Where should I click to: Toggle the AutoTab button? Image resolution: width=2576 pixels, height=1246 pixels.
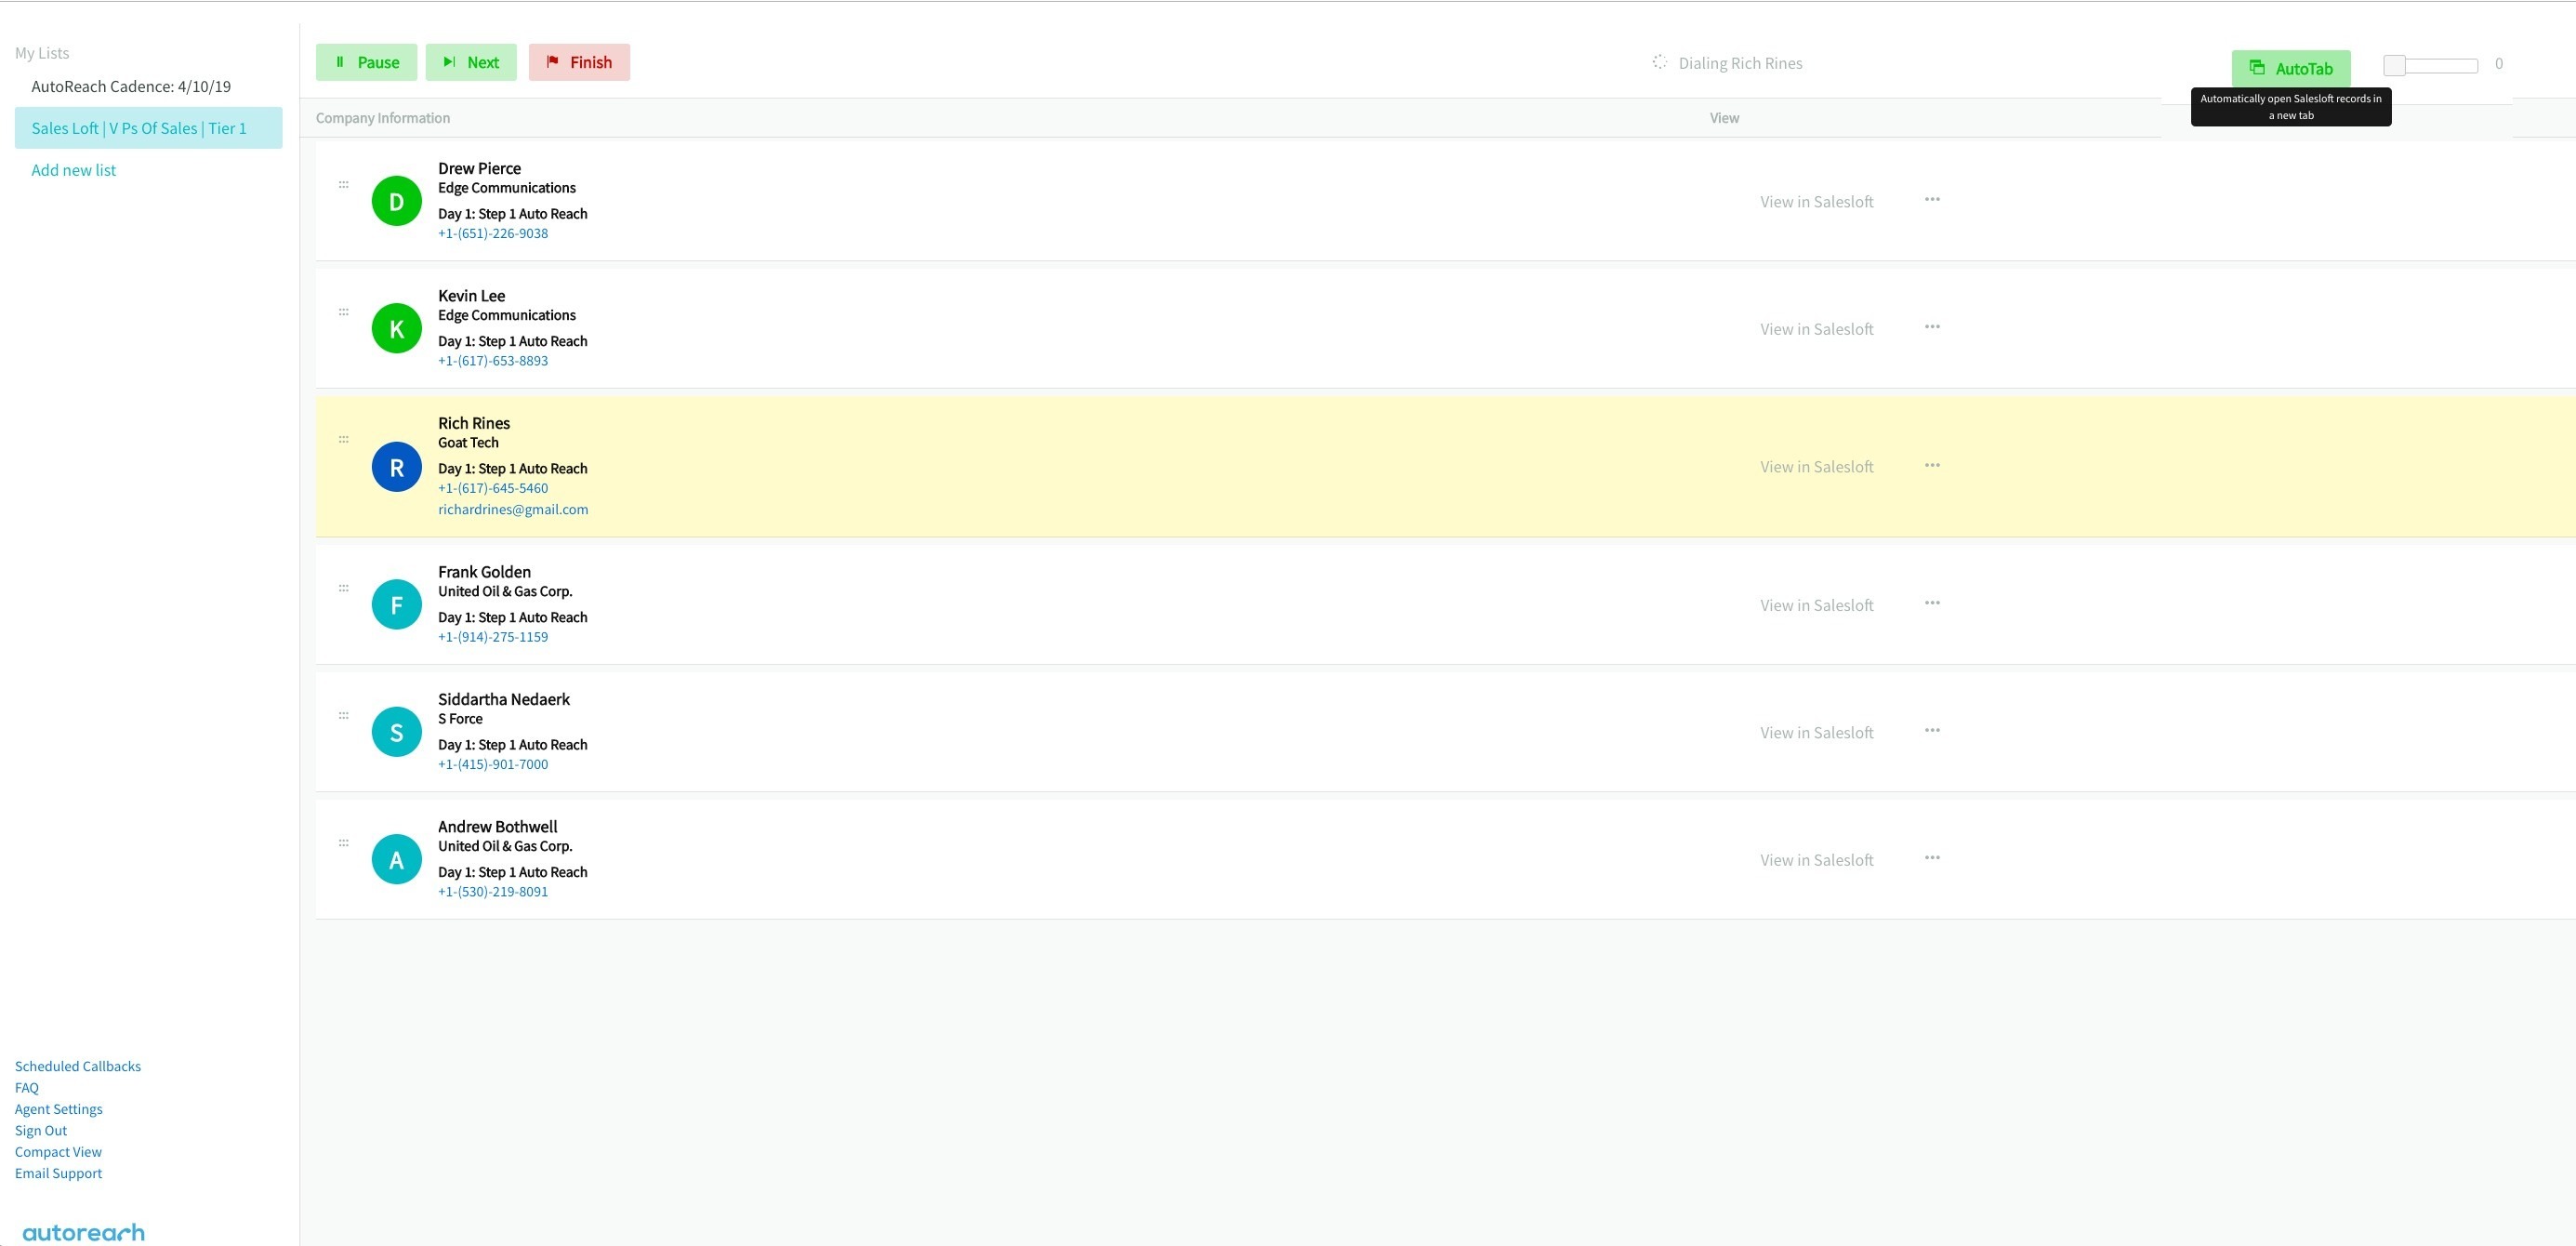point(2290,68)
